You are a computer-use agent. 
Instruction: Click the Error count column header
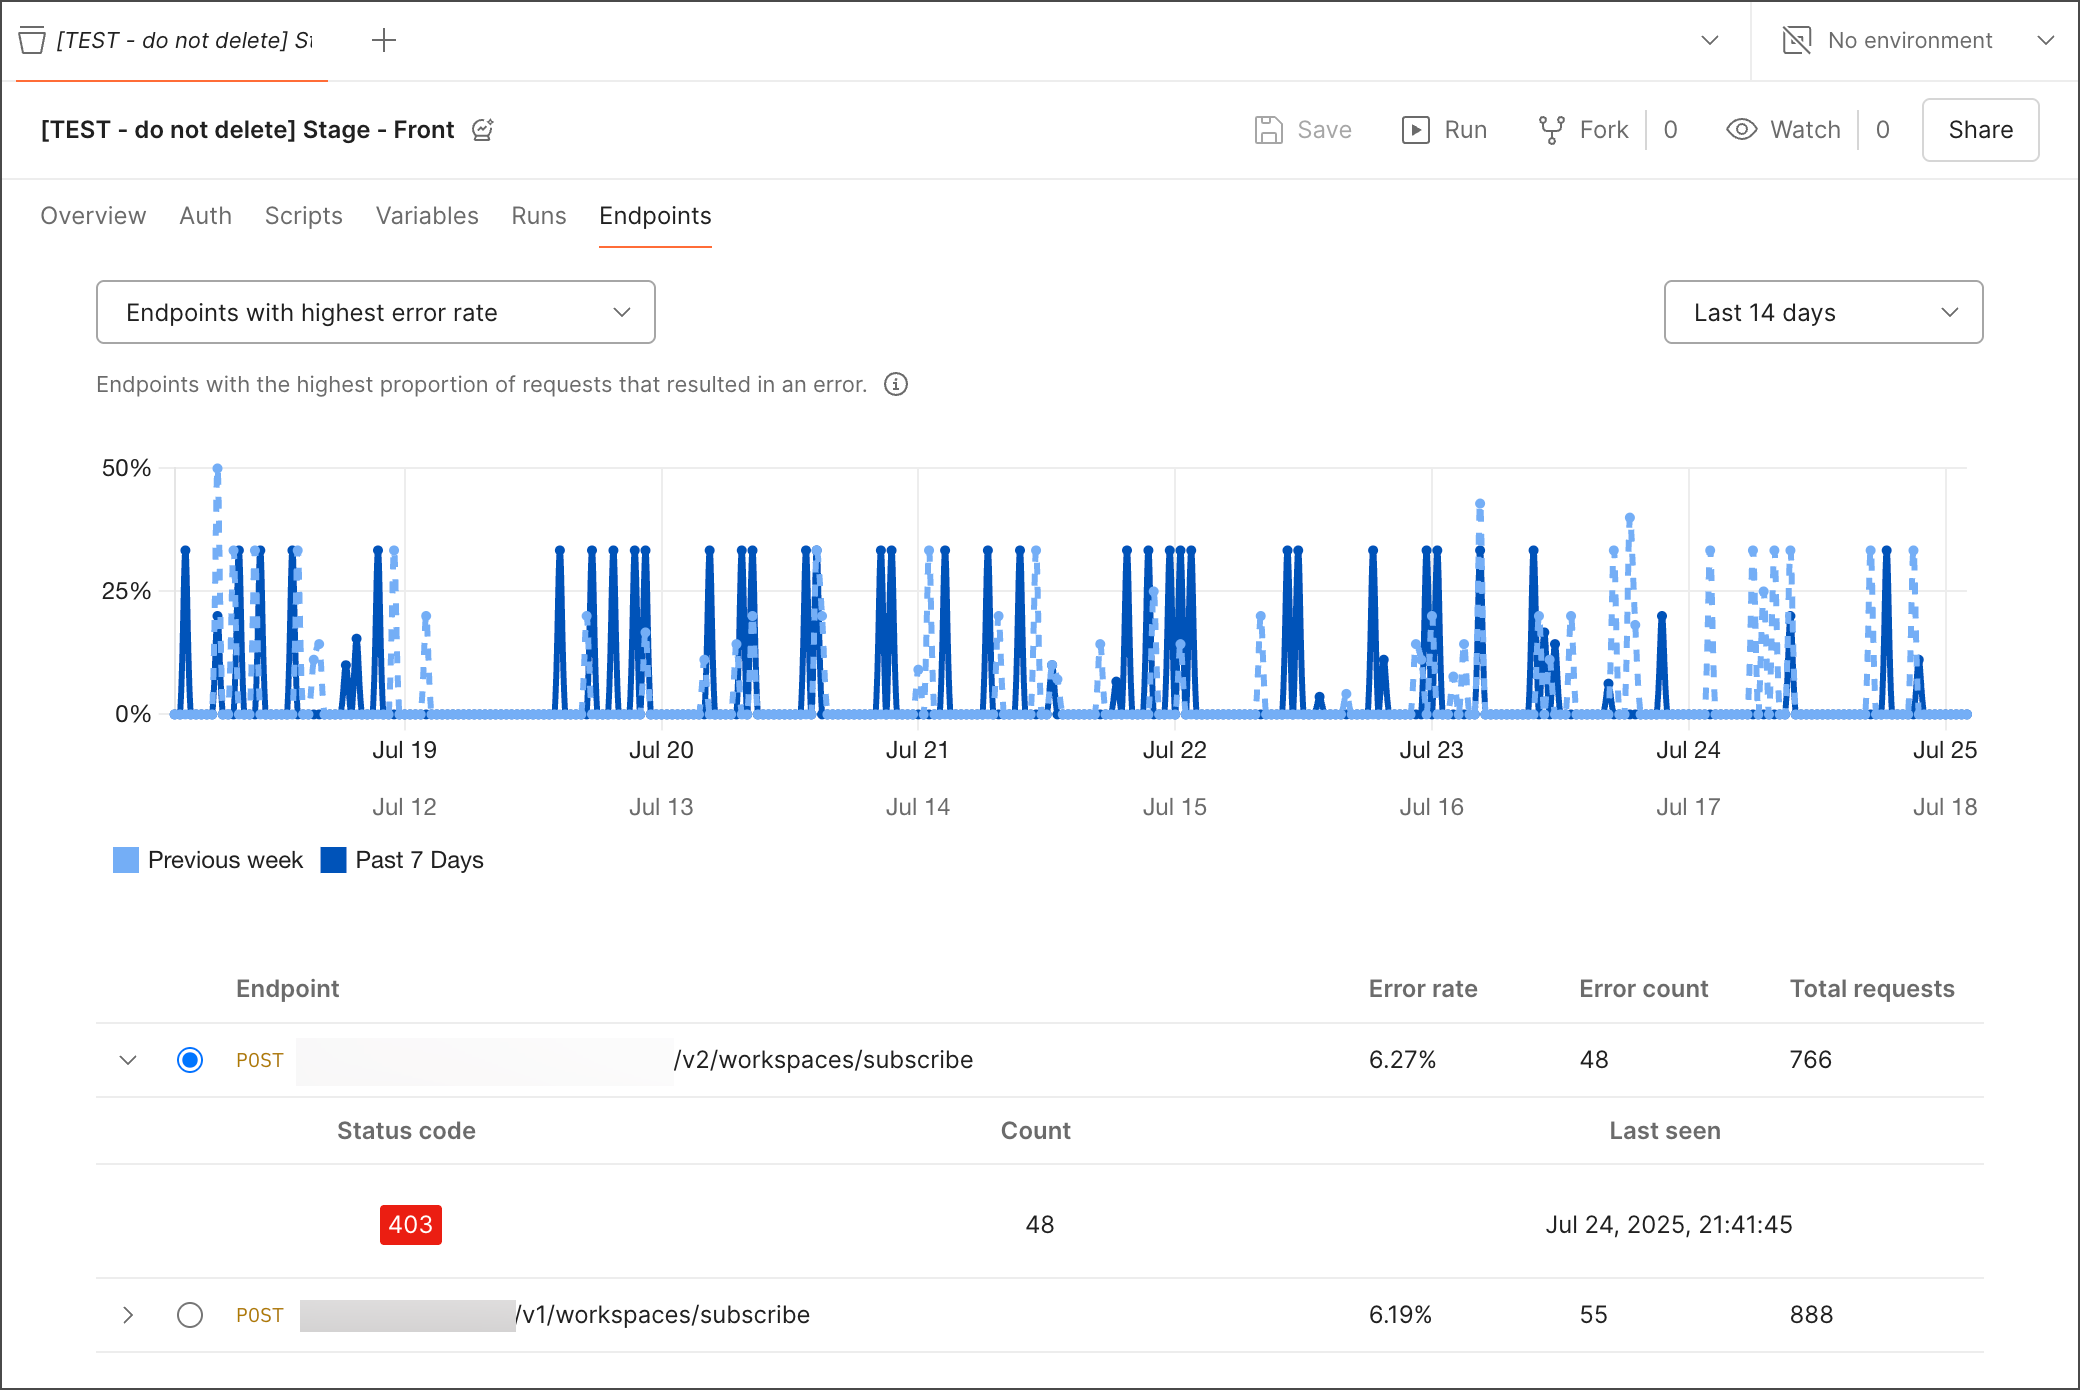click(x=1643, y=989)
